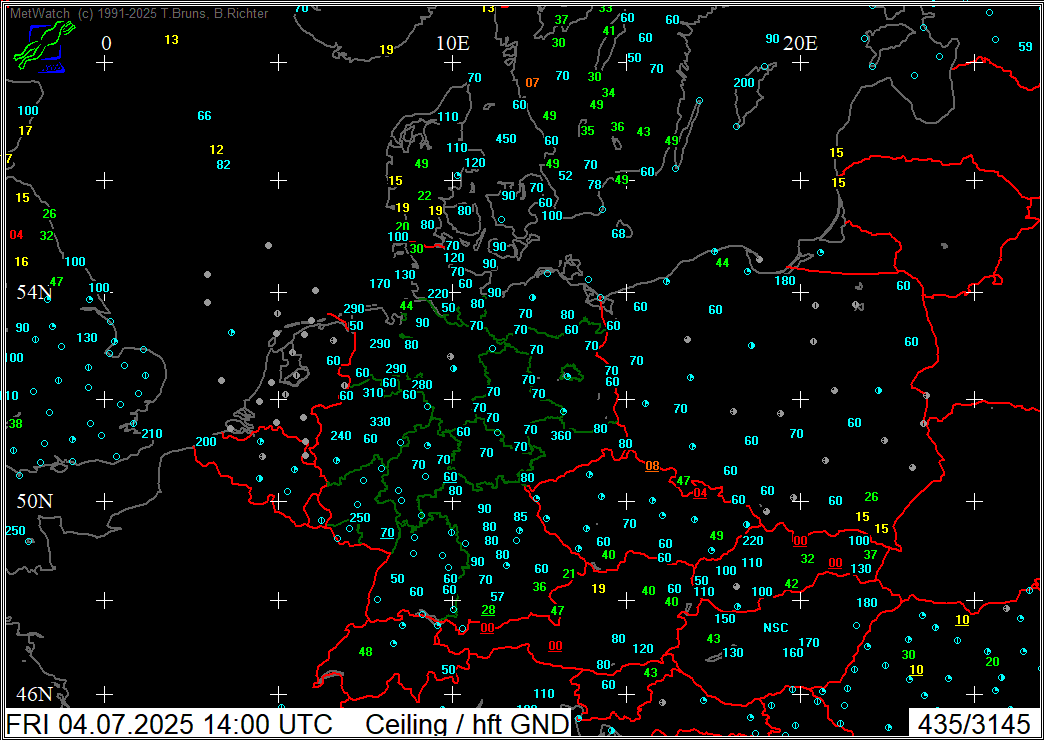Click the green MetWatch frog logo
1044x740 pixels.
(43, 47)
